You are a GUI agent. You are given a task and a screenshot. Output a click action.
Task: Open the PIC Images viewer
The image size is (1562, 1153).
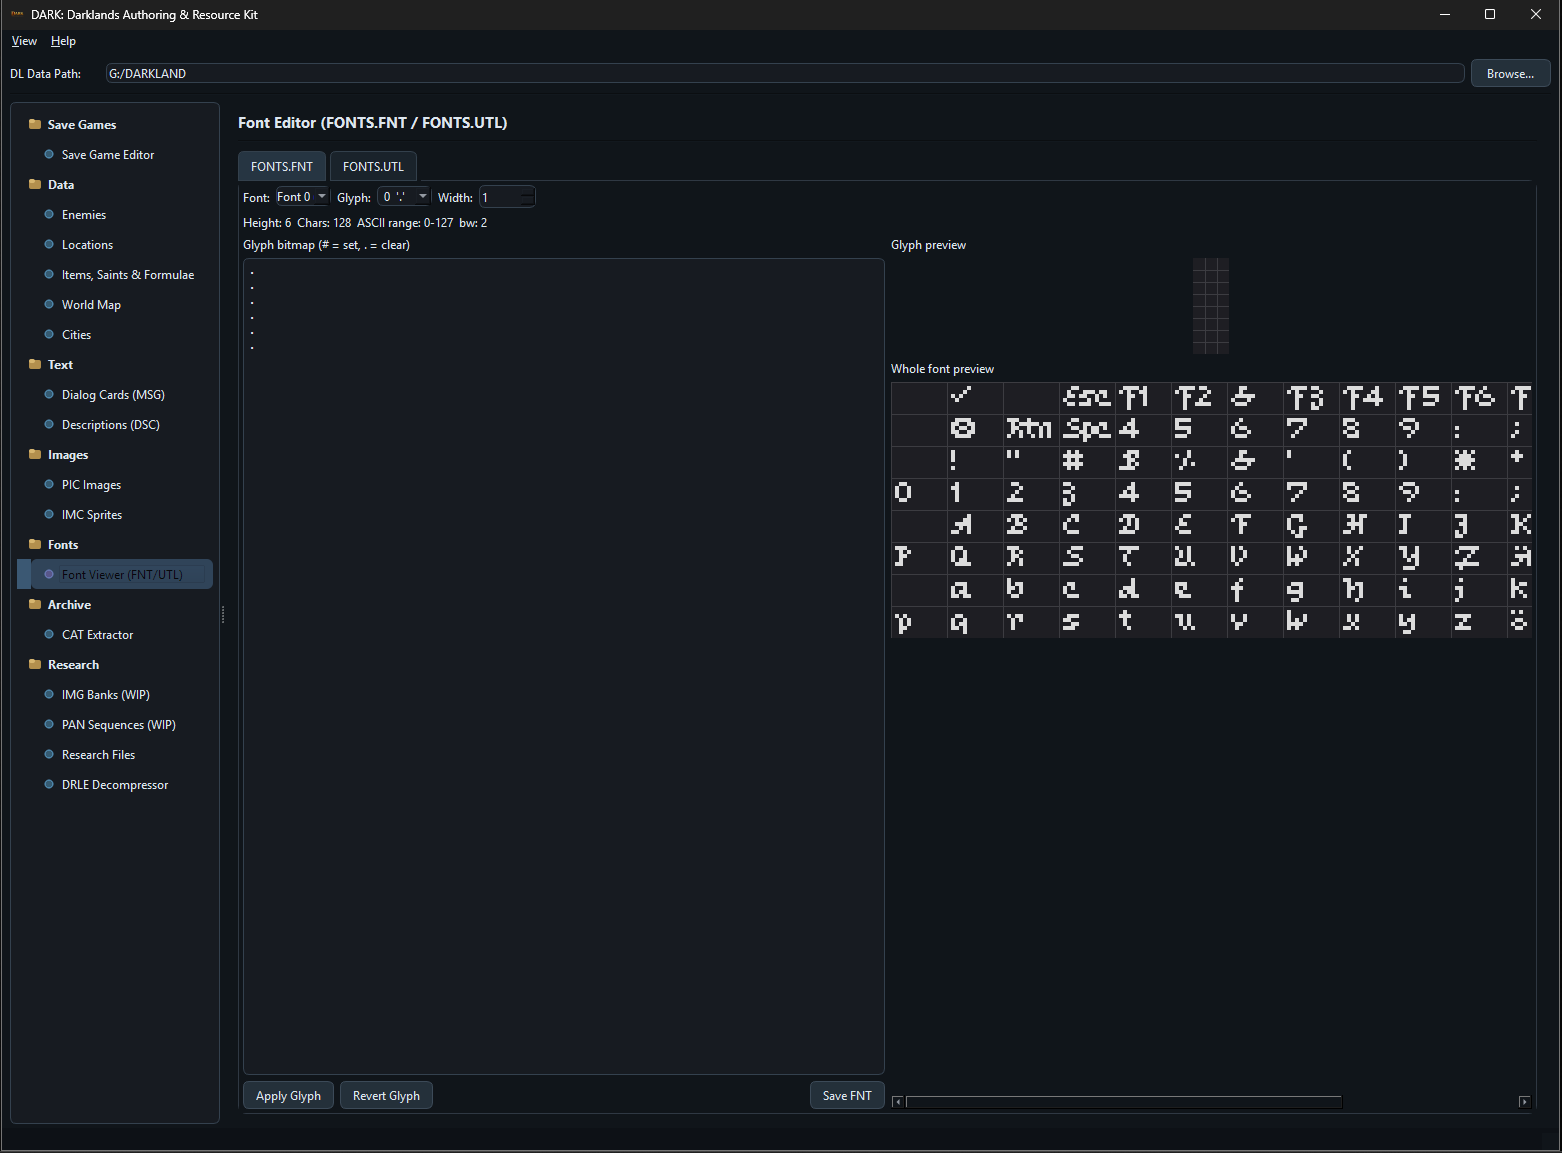tap(91, 485)
